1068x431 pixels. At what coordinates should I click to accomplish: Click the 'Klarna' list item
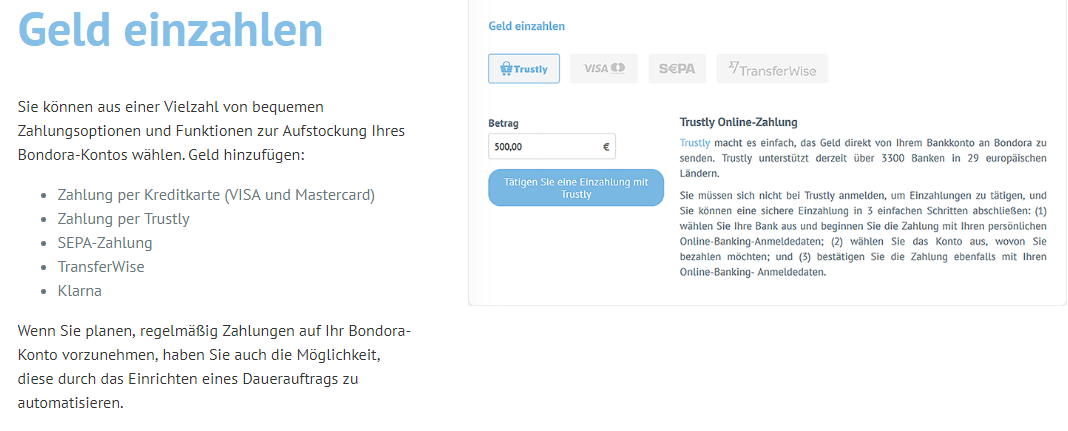coord(80,291)
